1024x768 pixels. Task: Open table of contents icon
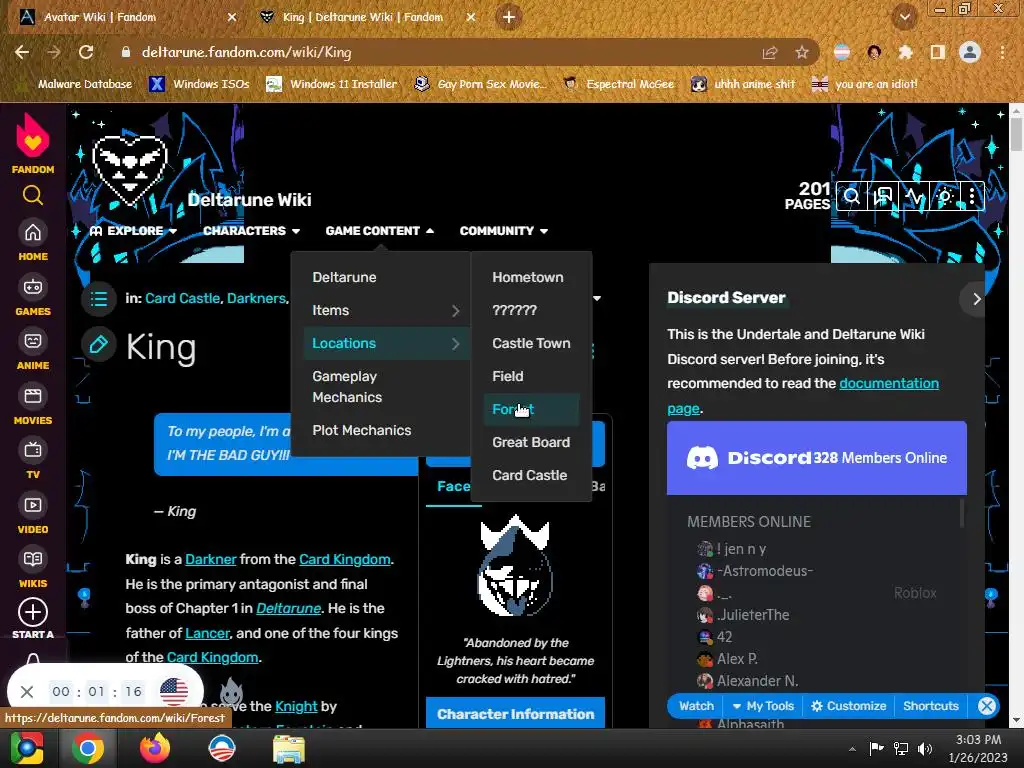tap(99, 298)
